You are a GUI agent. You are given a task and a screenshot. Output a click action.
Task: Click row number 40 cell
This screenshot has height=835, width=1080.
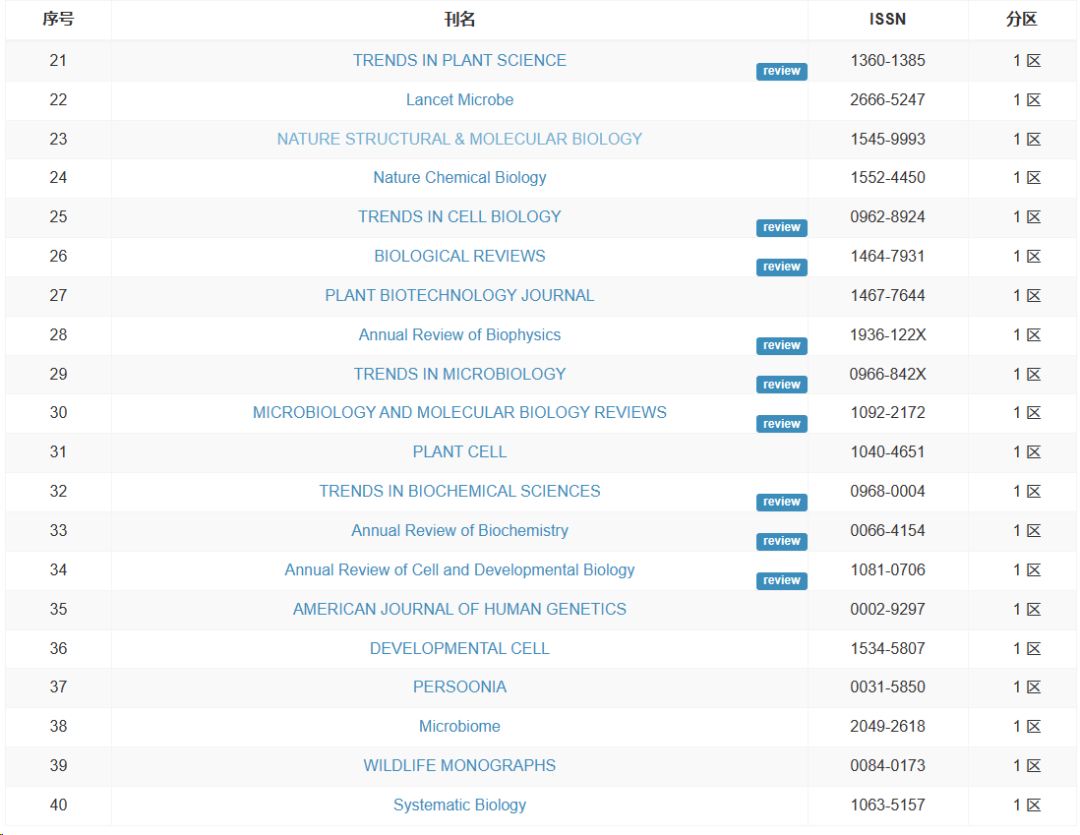pyautogui.click(x=58, y=805)
